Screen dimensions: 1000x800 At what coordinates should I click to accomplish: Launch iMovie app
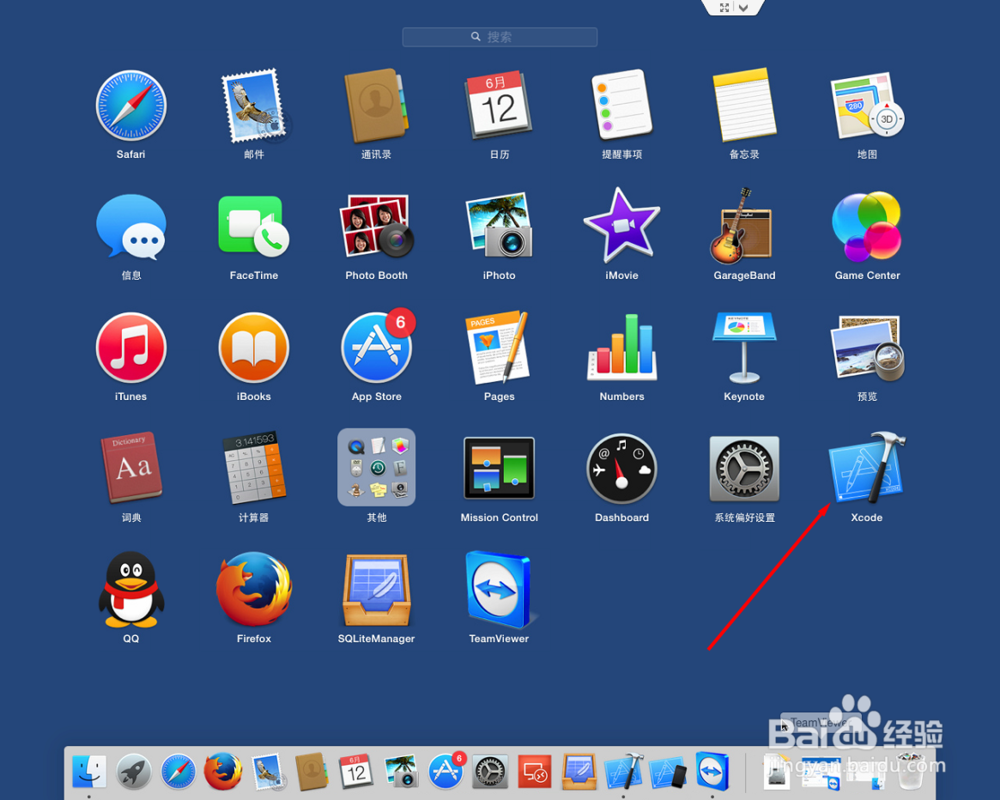click(x=622, y=225)
